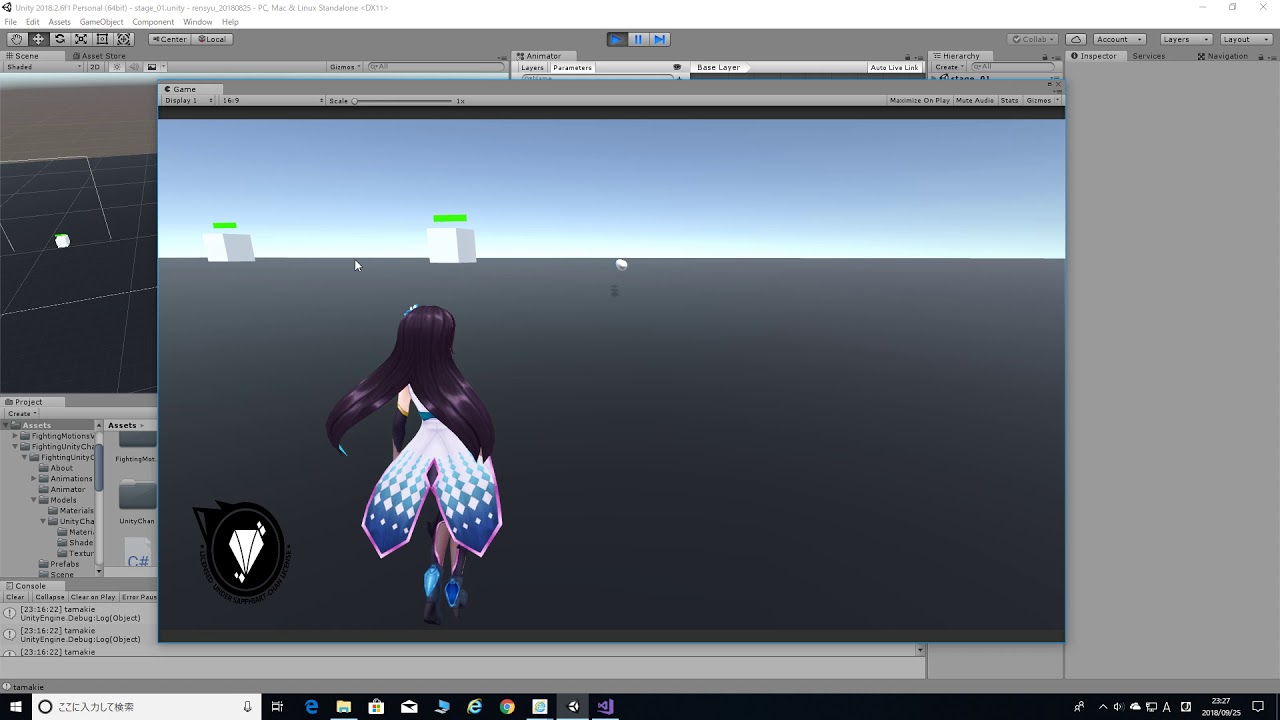The image size is (1280, 720).
Task: Open 16:9 aspect ratio dropdown
Action: pyautogui.click(x=273, y=100)
